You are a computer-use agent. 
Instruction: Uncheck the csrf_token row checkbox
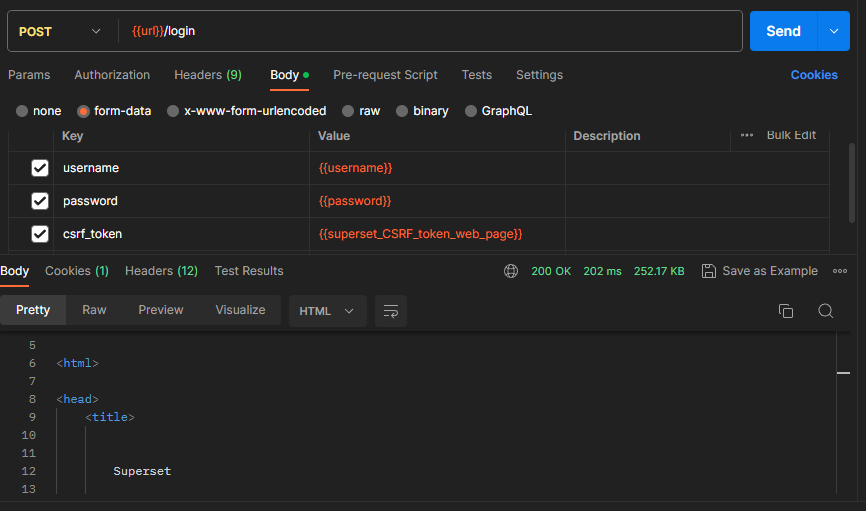click(x=40, y=234)
